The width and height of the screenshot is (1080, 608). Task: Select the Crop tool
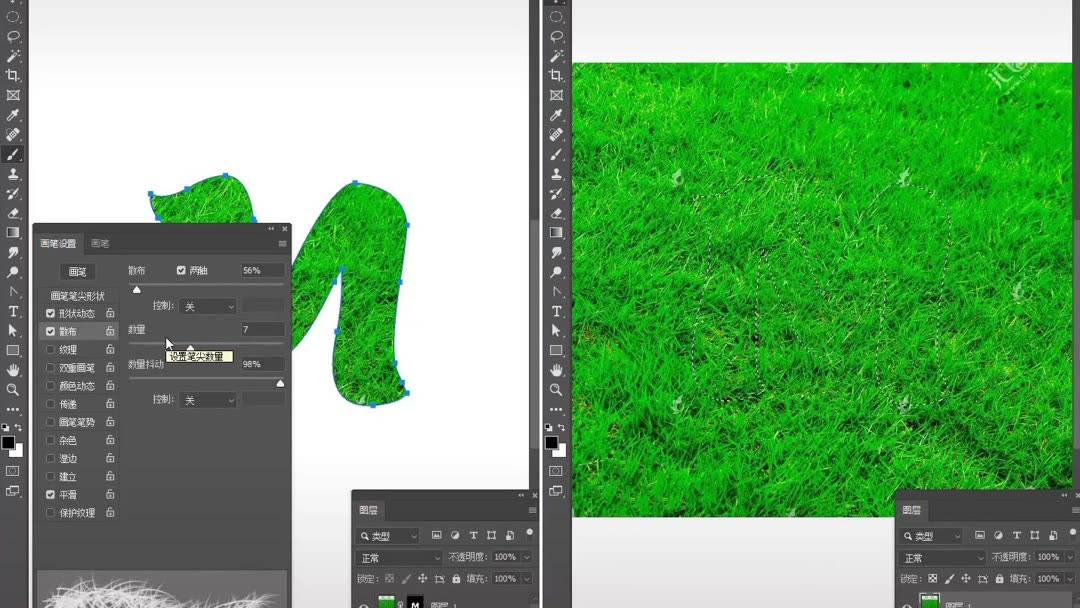click(x=12, y=75)
